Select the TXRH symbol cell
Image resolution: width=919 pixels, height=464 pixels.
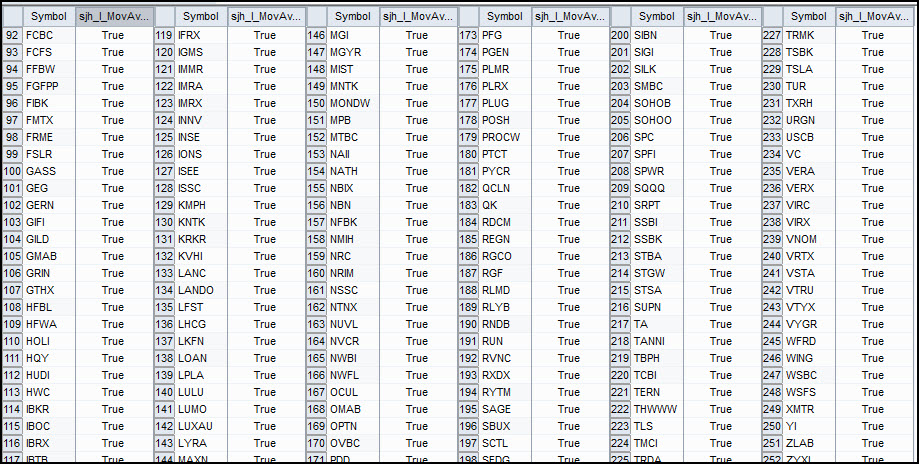(809, 103)
